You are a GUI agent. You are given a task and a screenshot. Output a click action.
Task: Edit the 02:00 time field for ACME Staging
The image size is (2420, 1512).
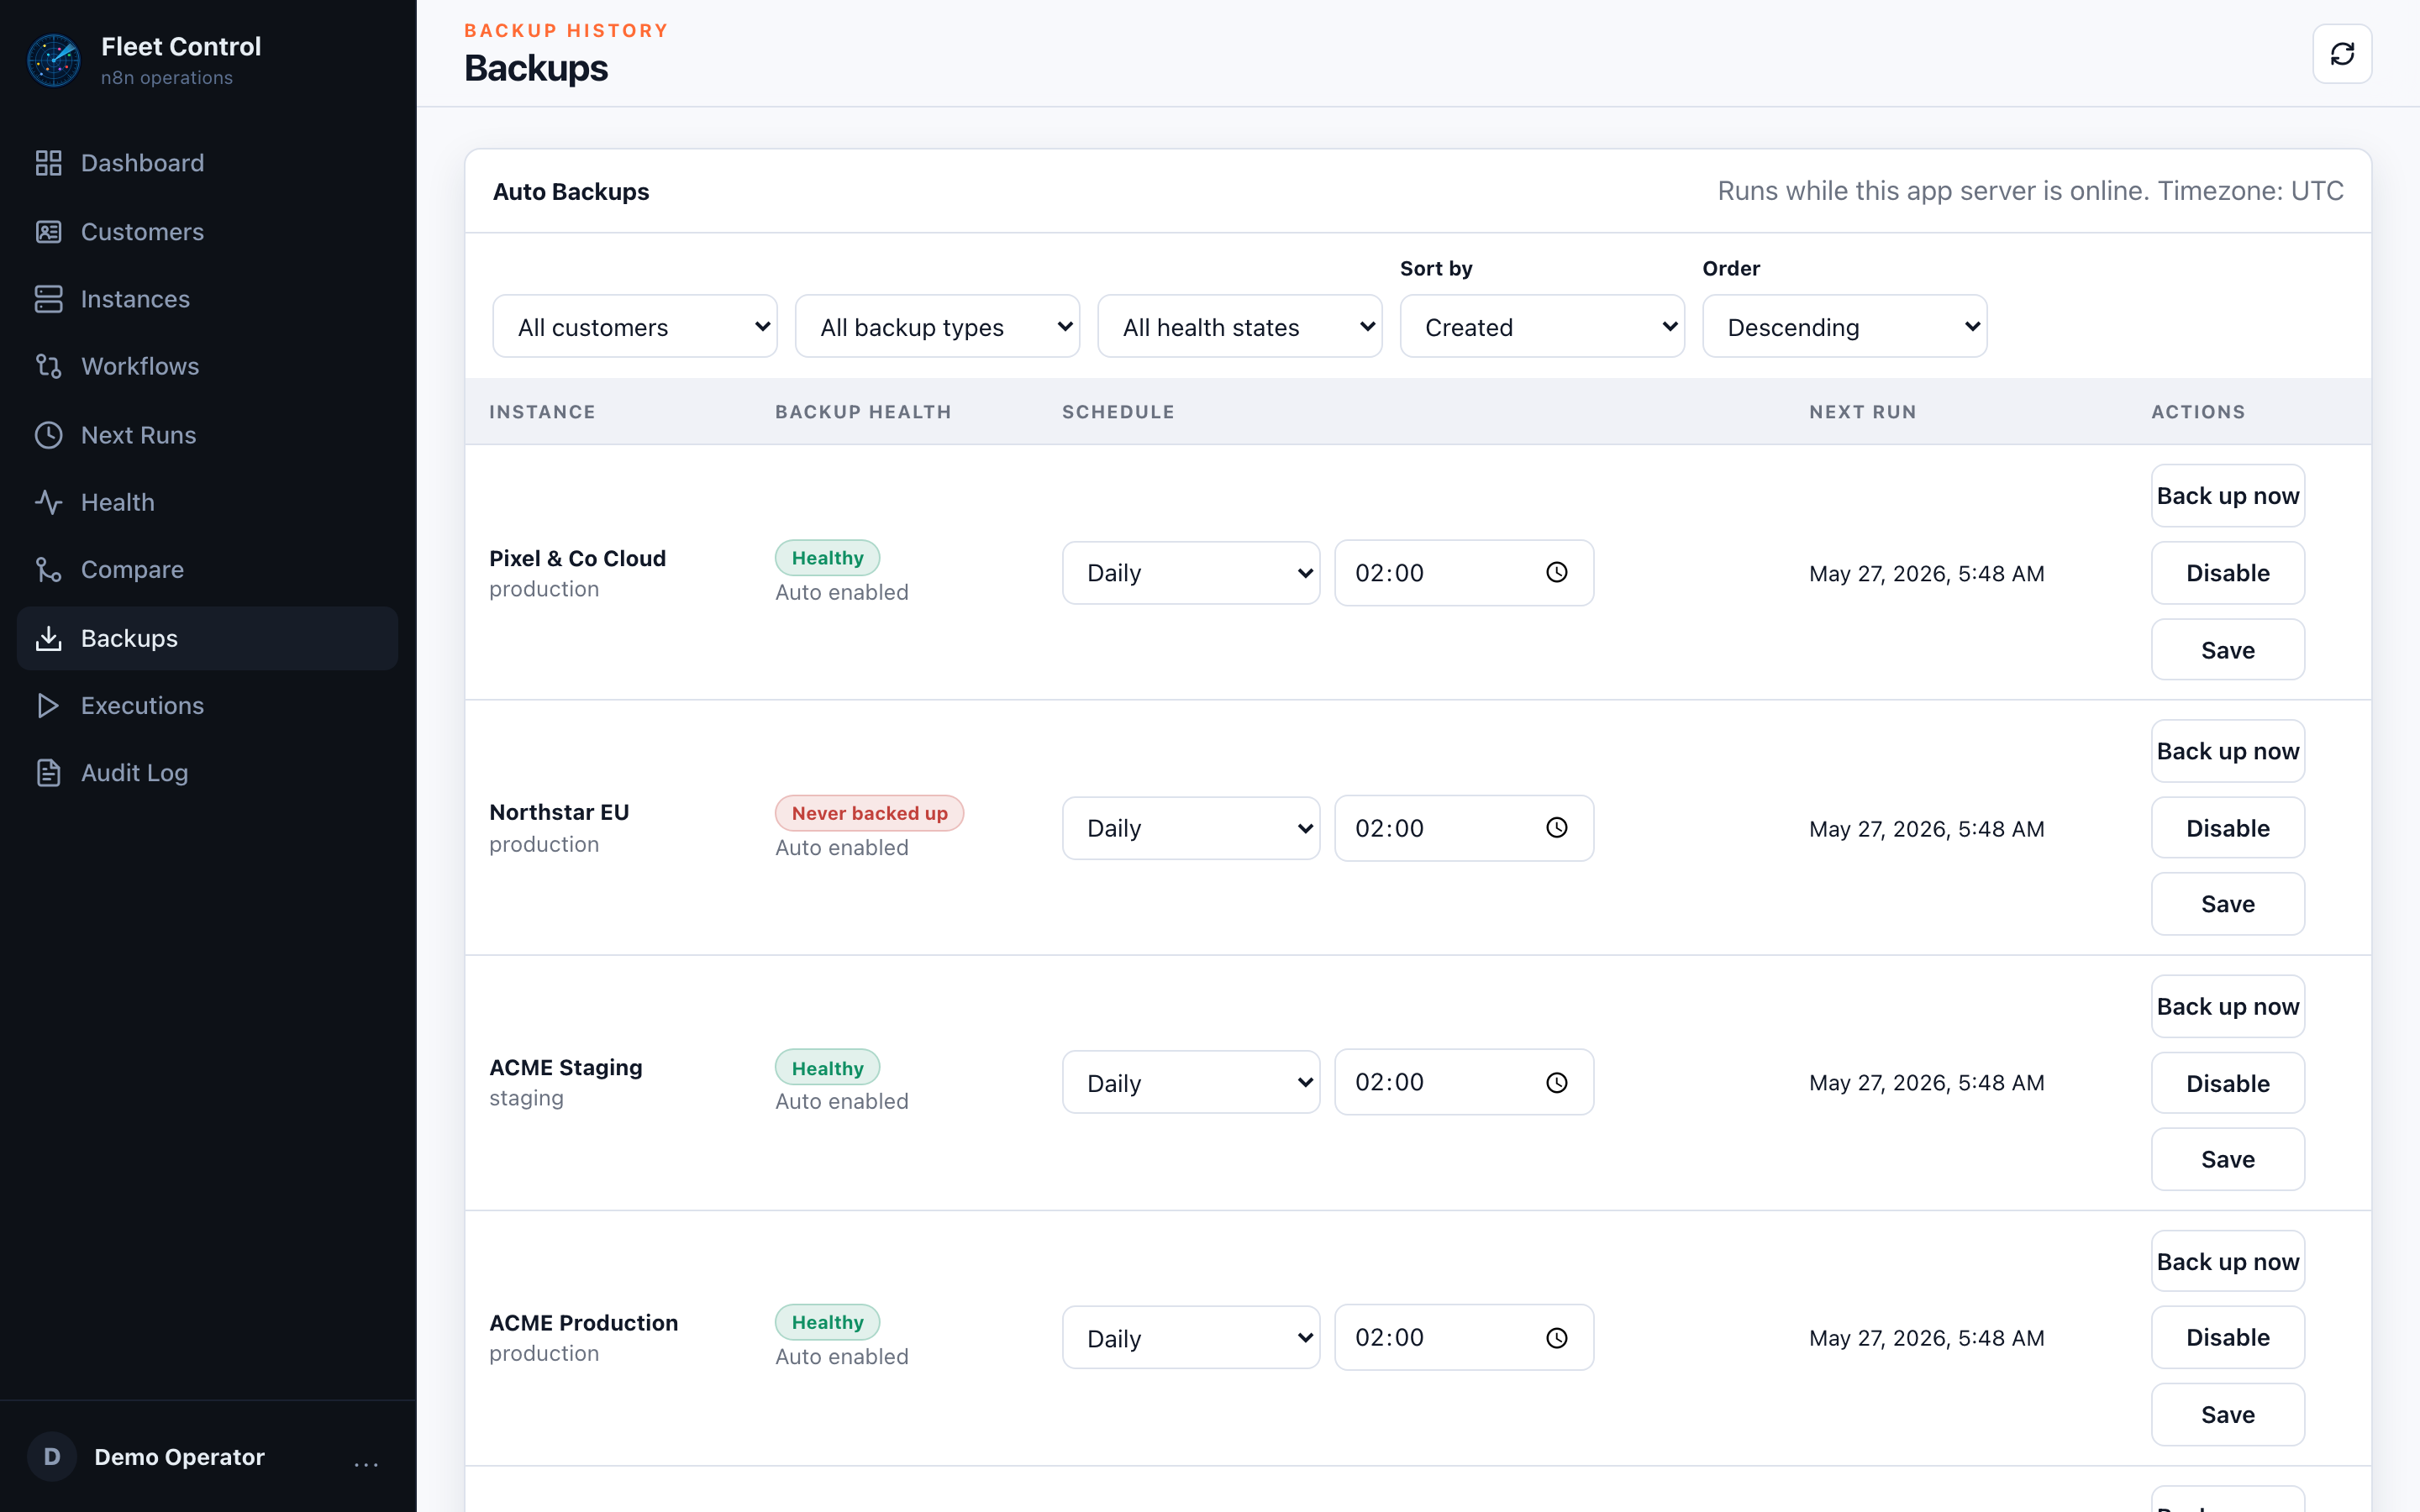[x=1464, y=1082]
